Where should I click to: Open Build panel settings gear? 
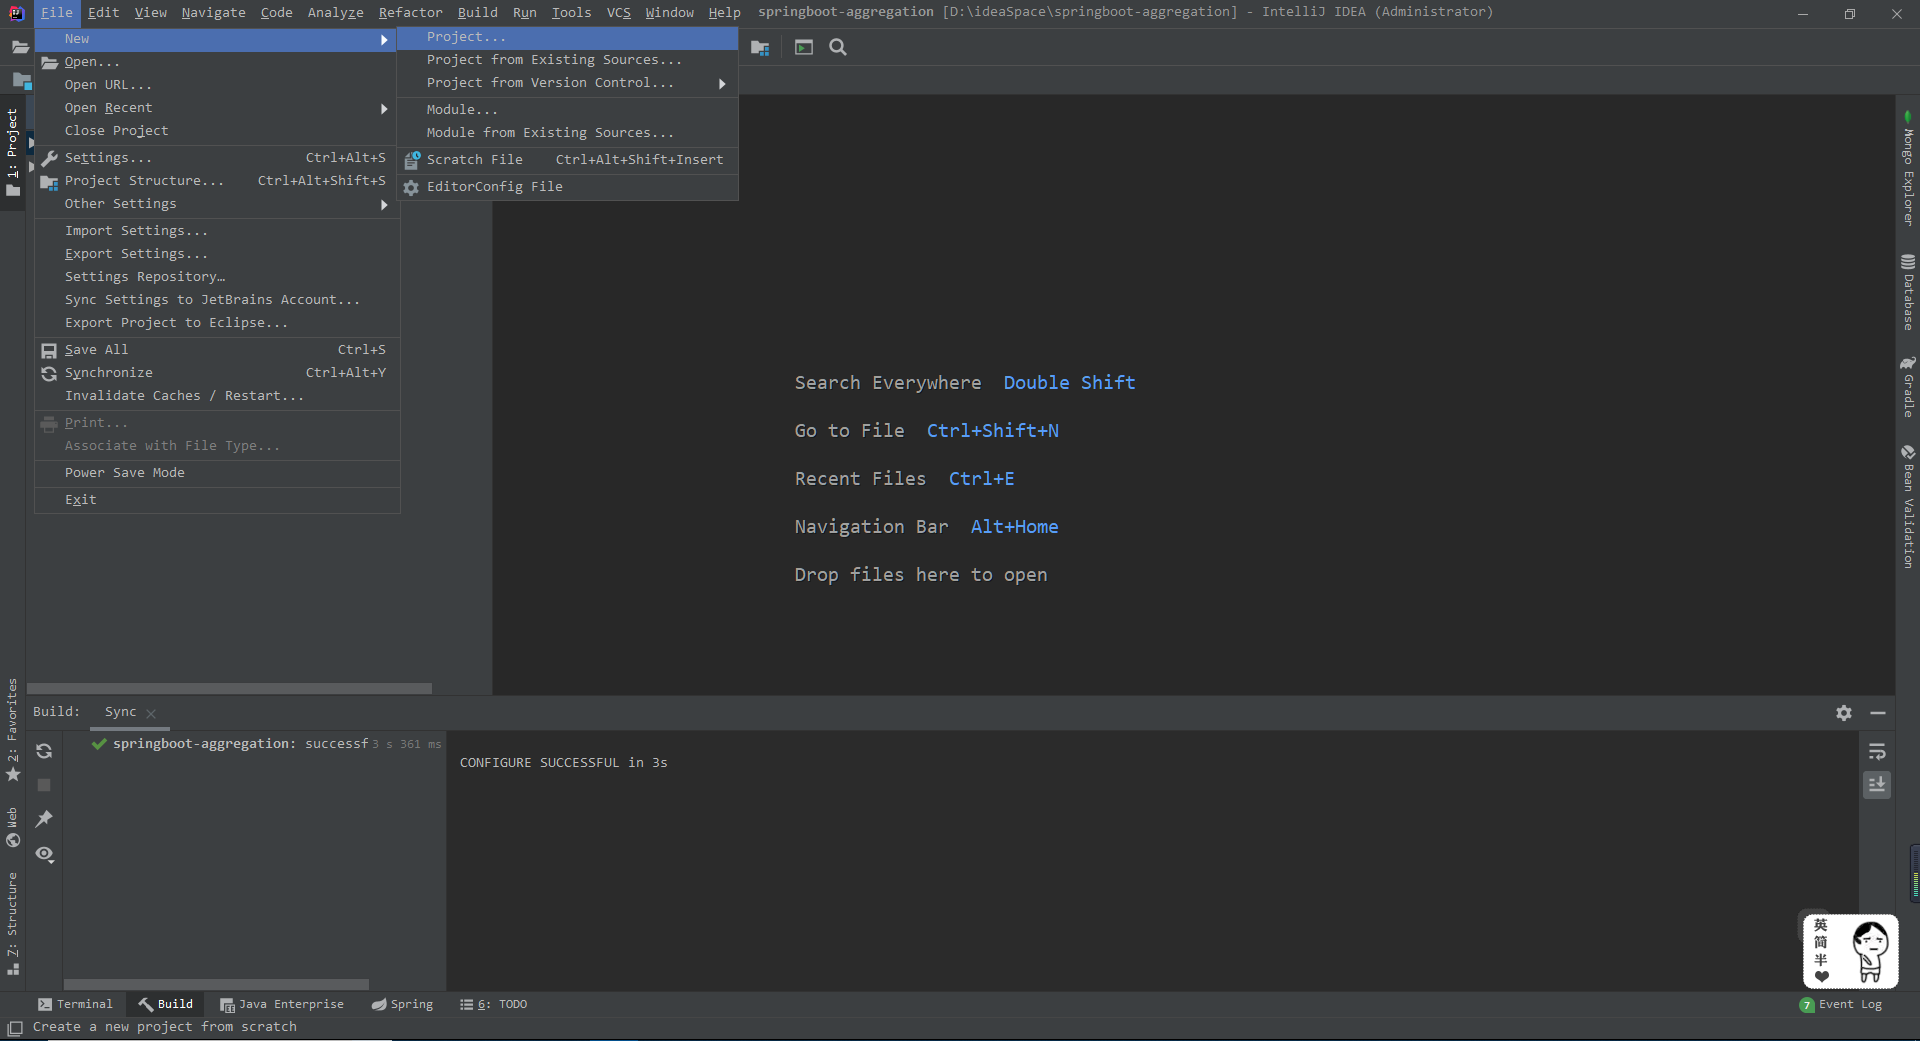click(x=1844, y=713)
